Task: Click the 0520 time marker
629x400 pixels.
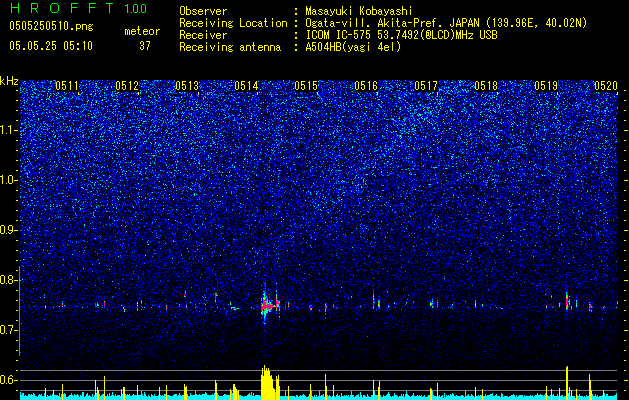Action: (606, 86)
